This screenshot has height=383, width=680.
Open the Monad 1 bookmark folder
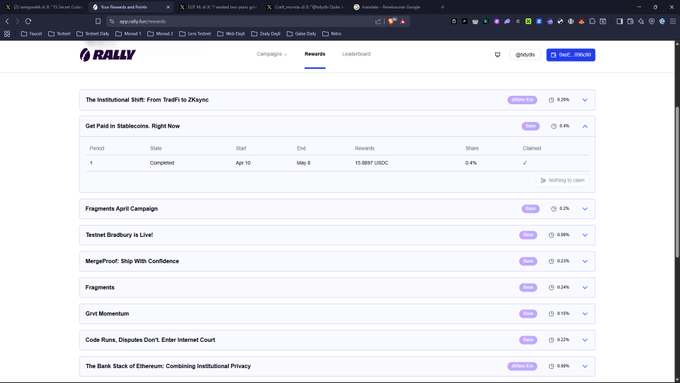click(128, 33)
